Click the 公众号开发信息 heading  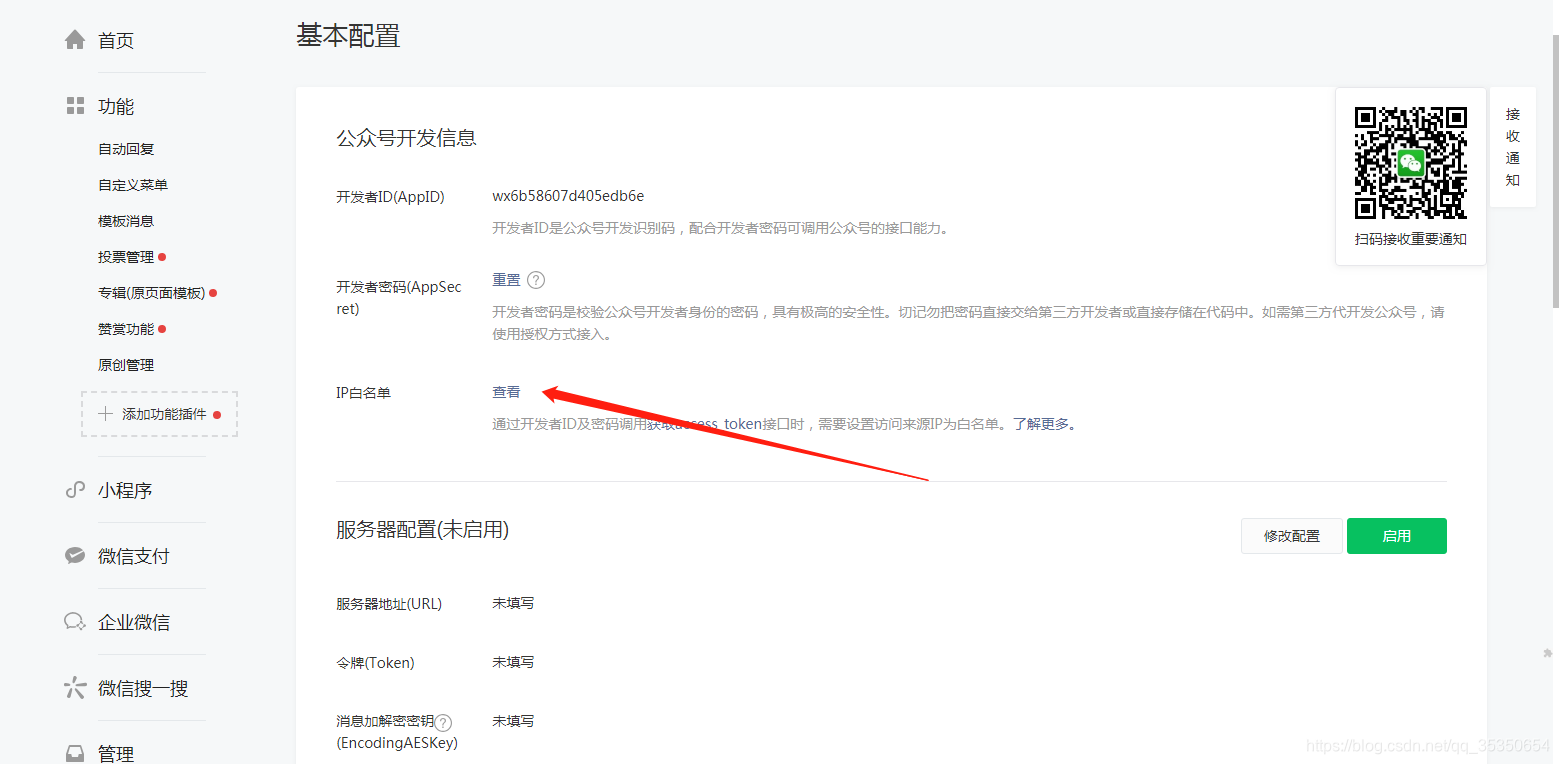click(x=406, y=138)
